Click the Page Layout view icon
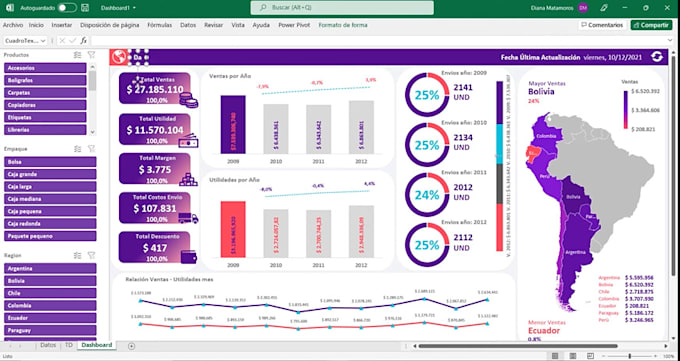This screenshot has height=361, width=680. point(572,356)
